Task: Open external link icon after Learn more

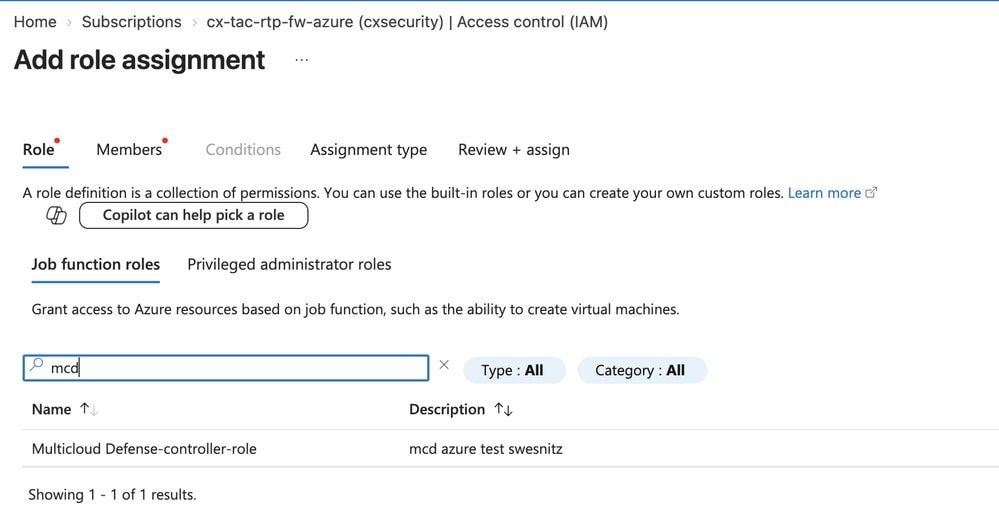Action: point(871,192)
